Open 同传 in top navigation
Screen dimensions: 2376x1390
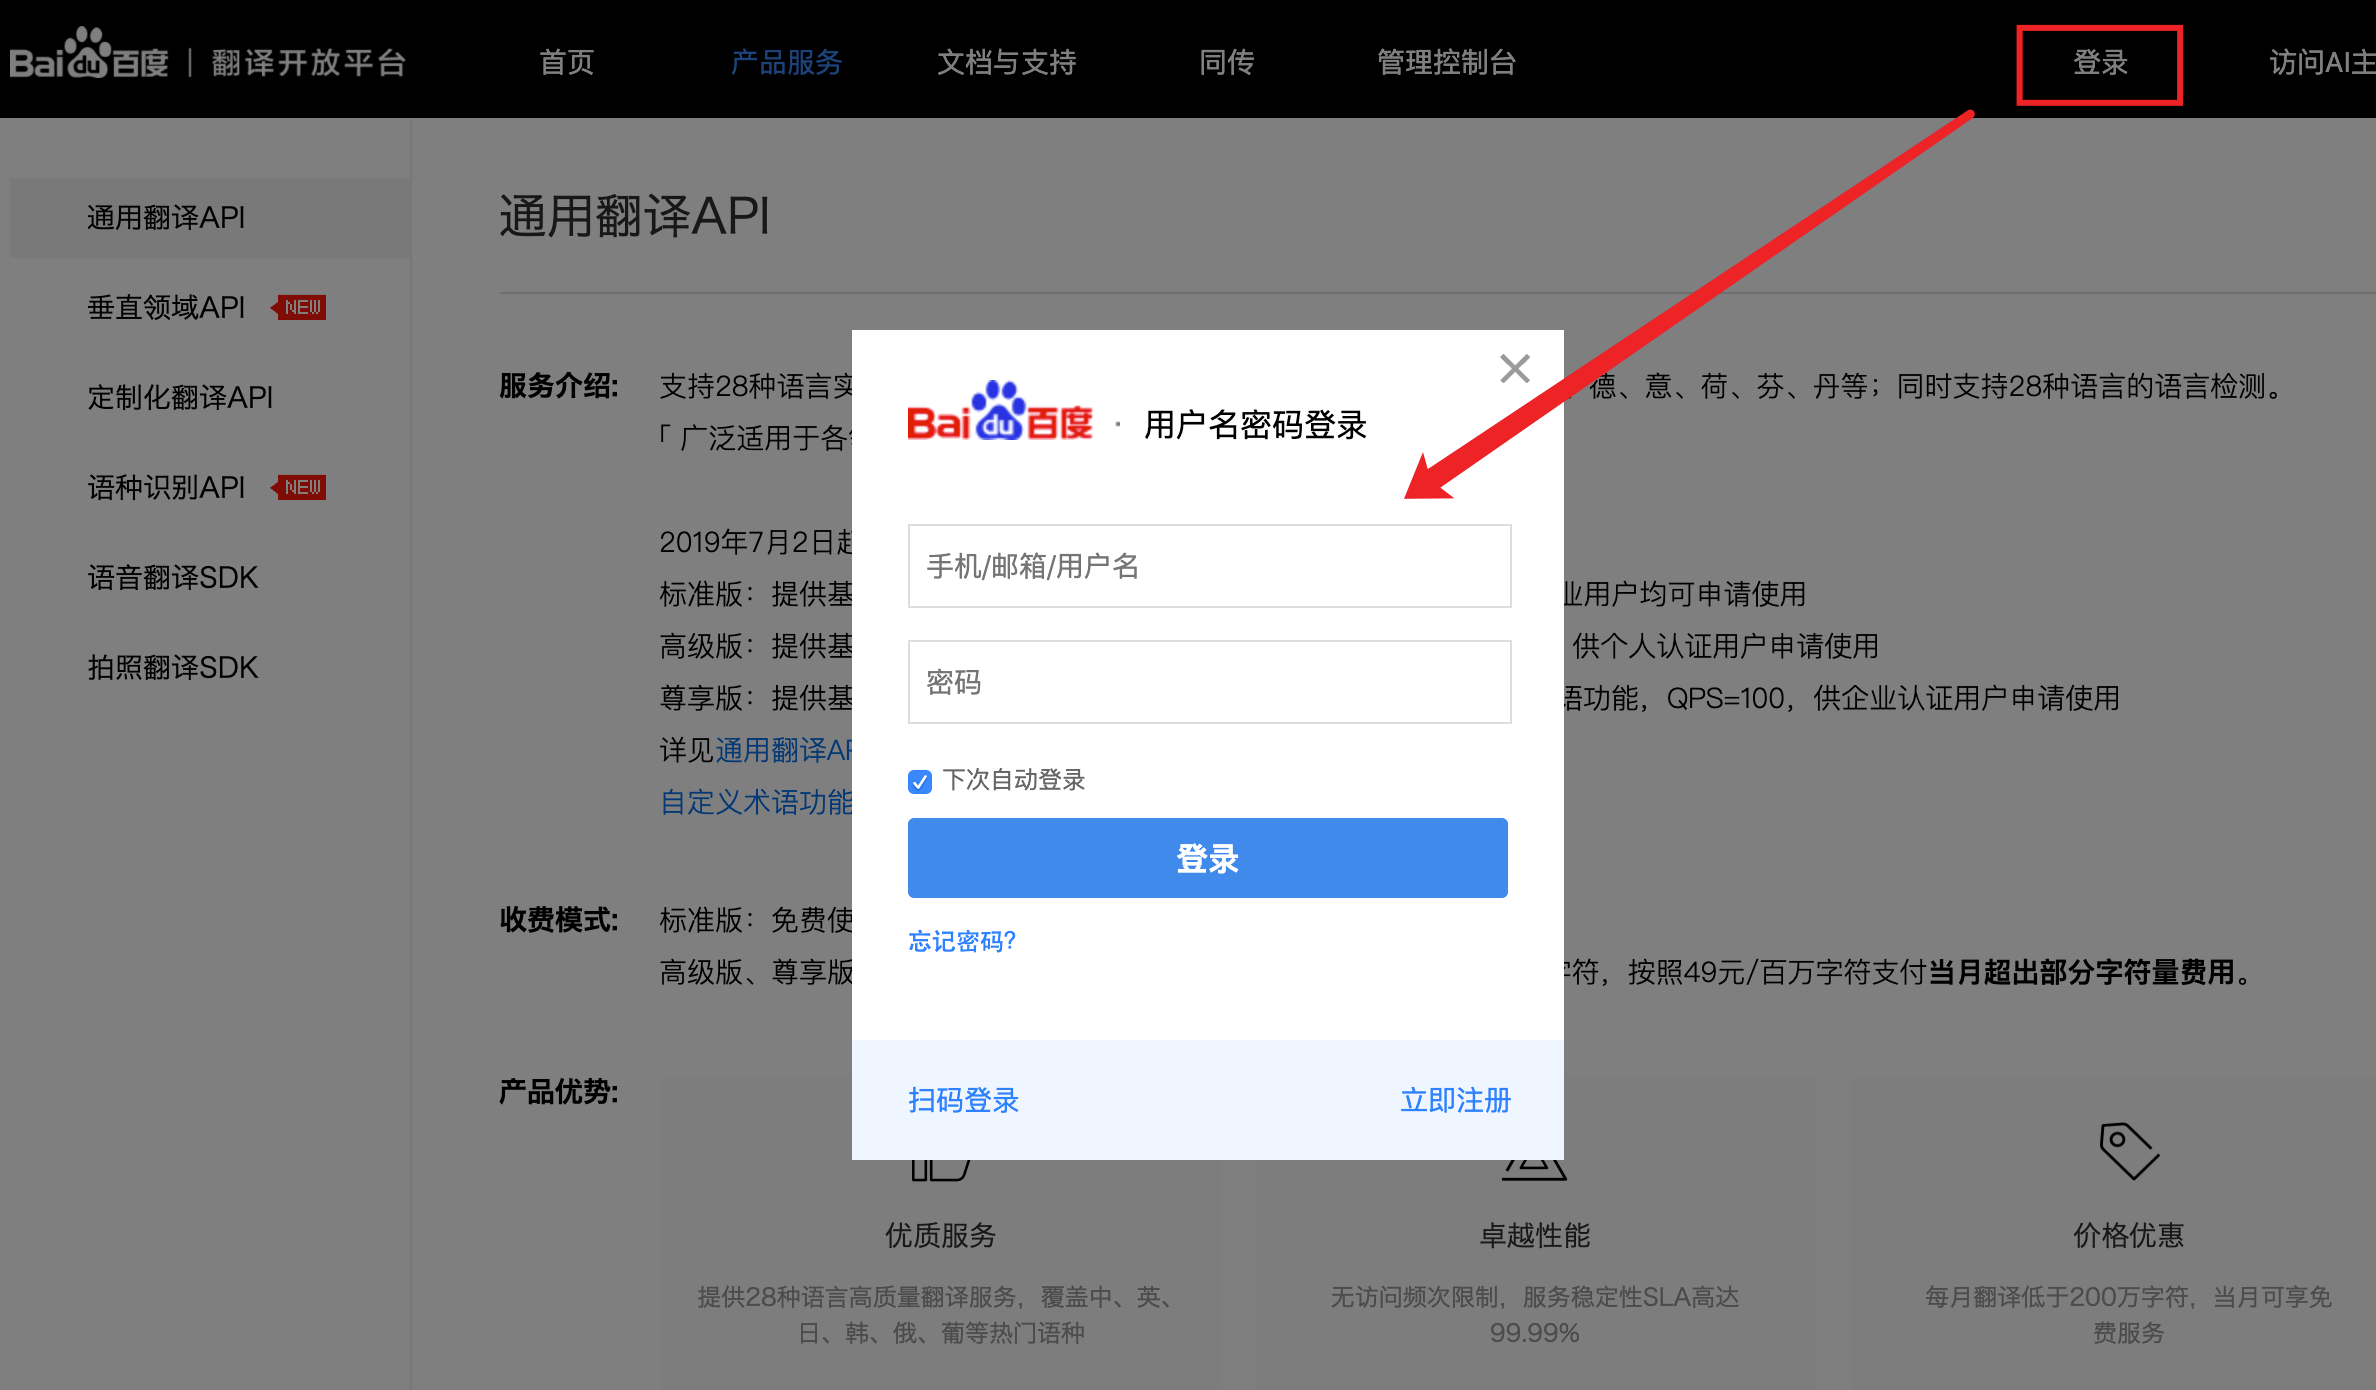pos(1226,62)
